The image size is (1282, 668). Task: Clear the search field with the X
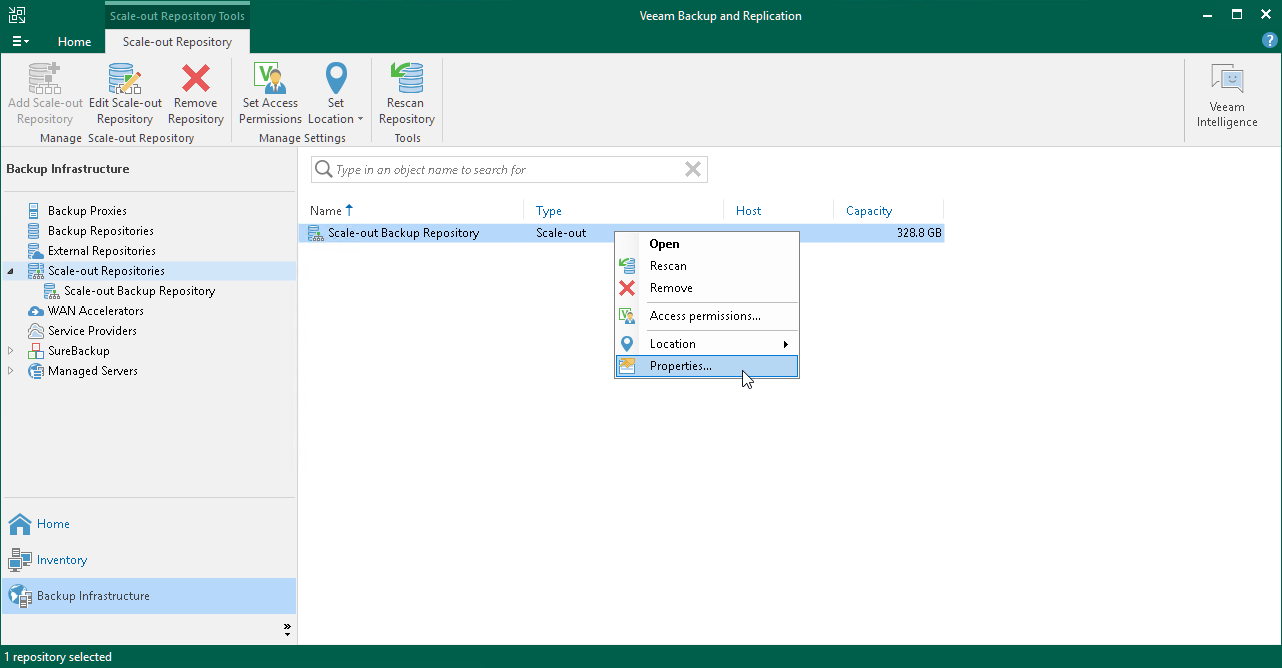point(692,169)
